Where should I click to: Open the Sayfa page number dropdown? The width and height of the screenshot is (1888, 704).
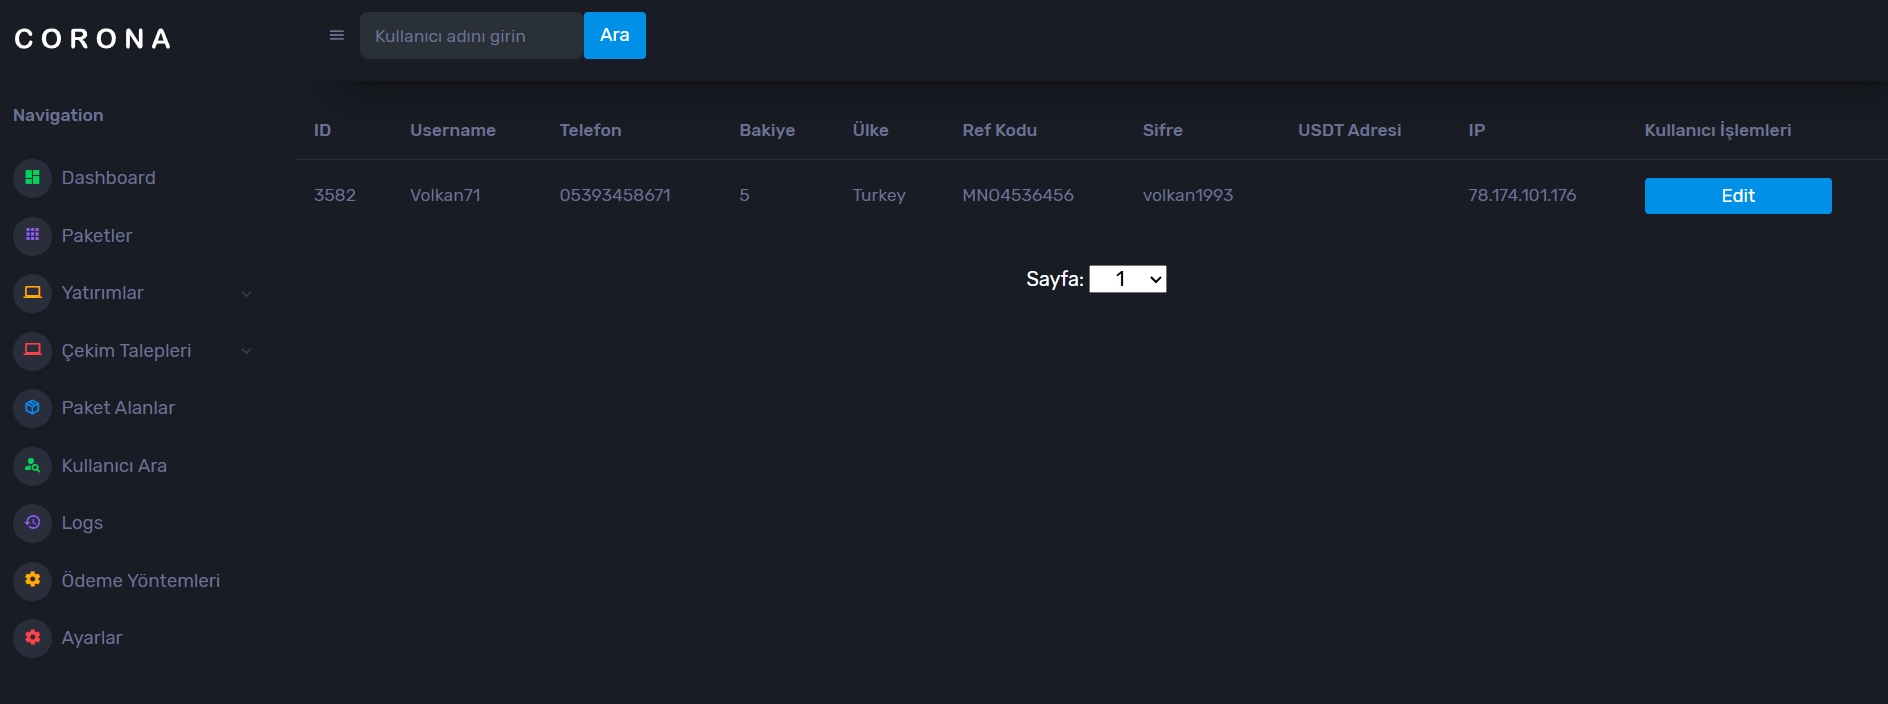[1127, 279]
